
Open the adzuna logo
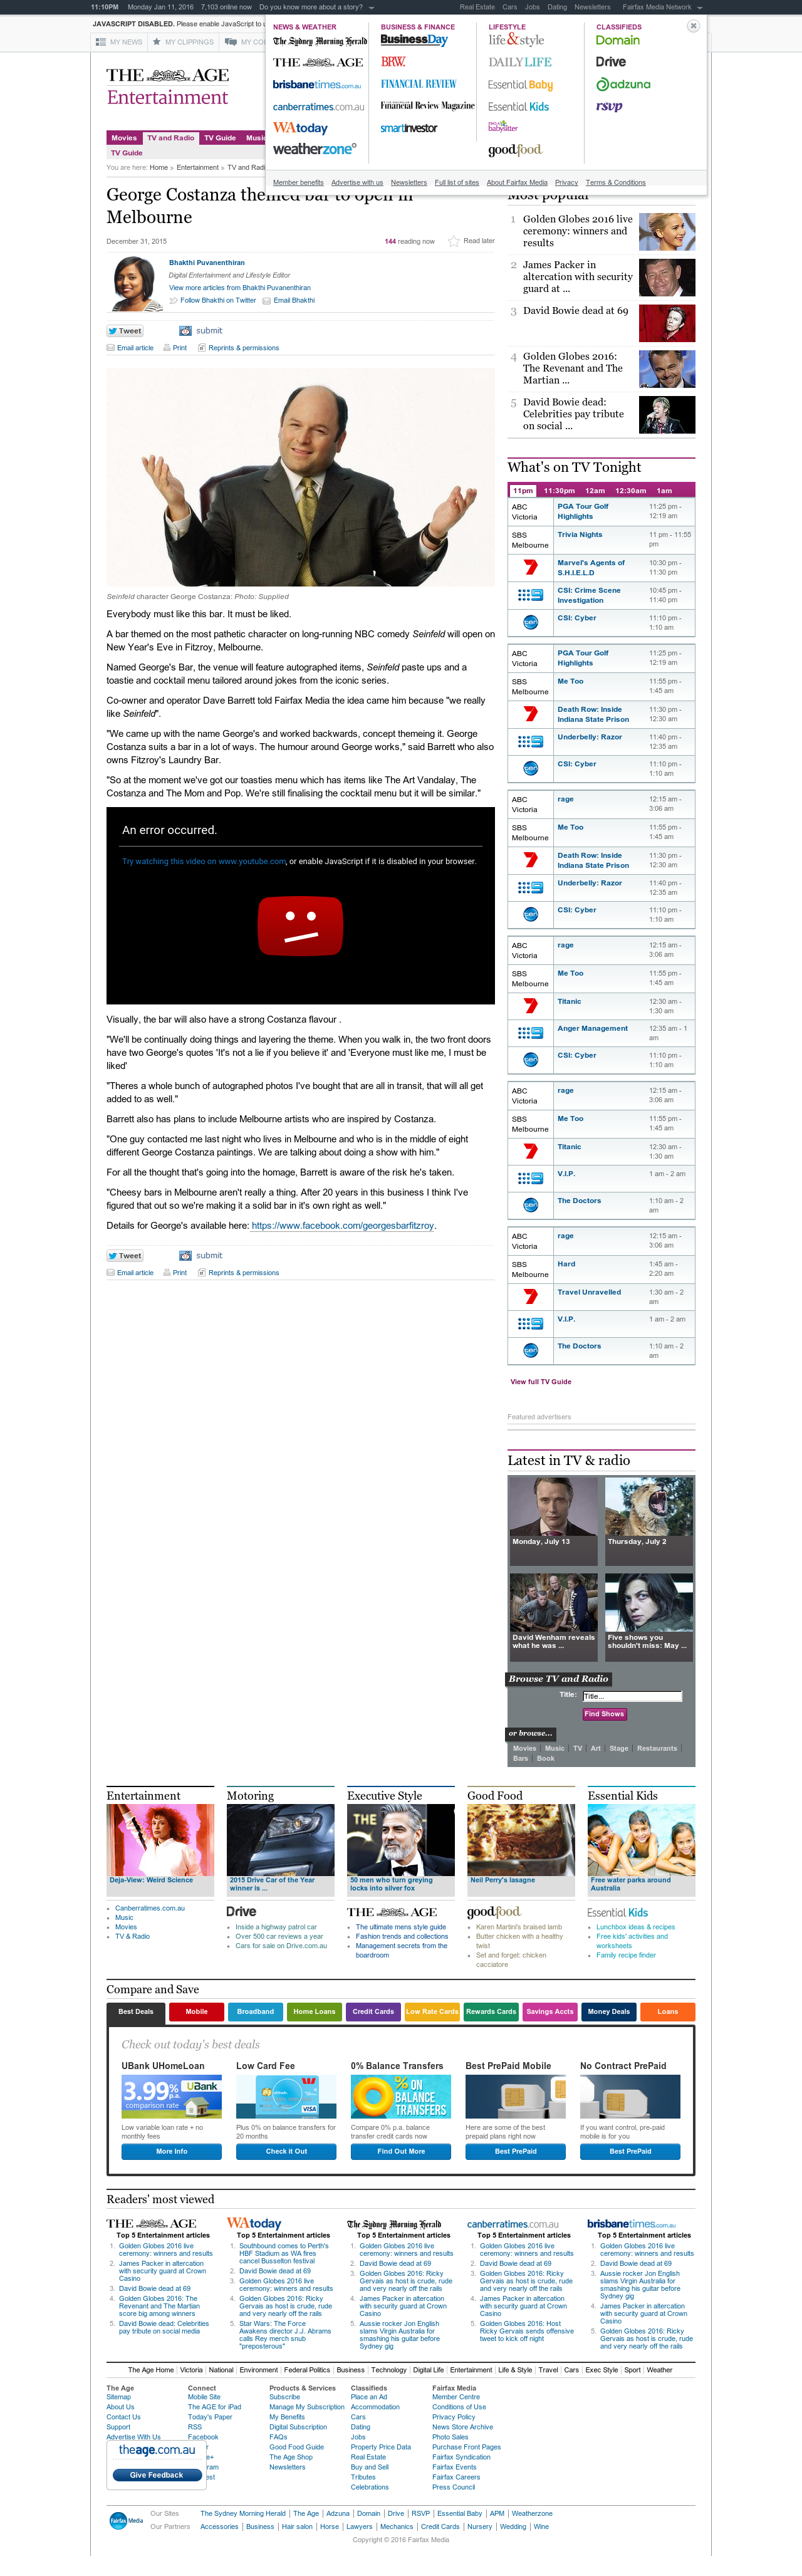pyautogui.click(x=623, y=85)
